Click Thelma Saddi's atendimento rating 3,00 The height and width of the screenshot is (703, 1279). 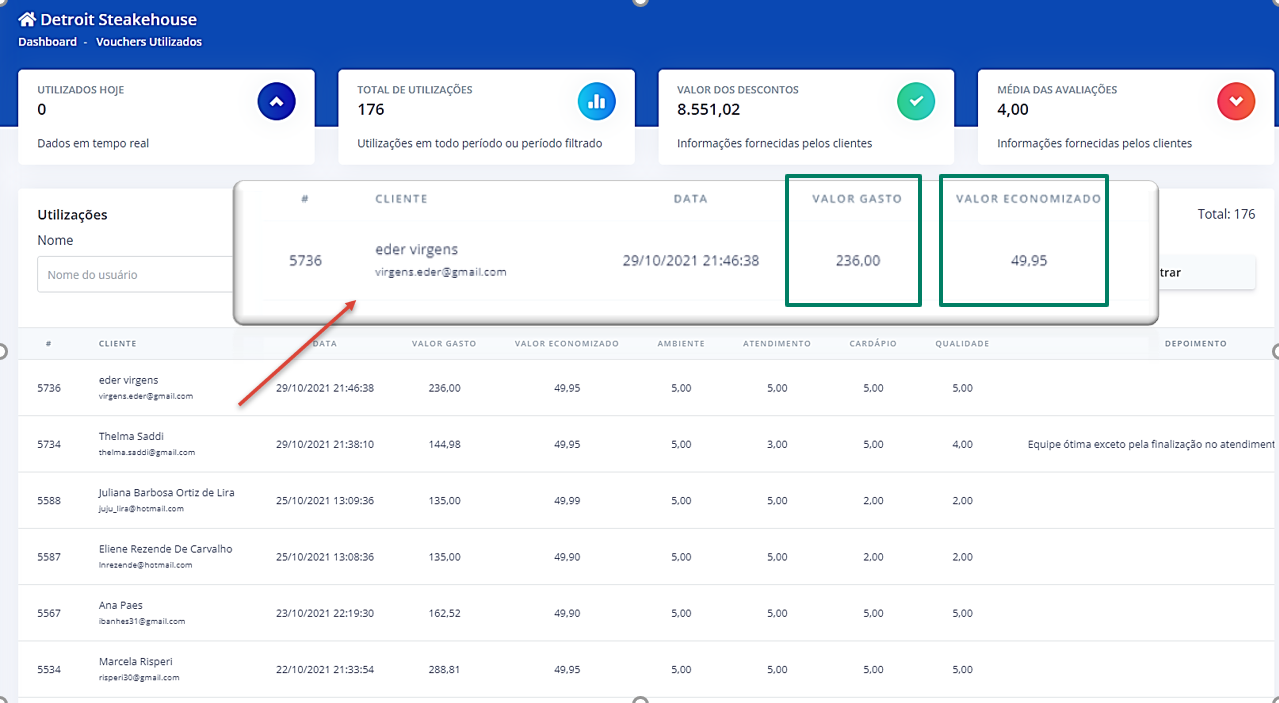(x=777, y=445)
